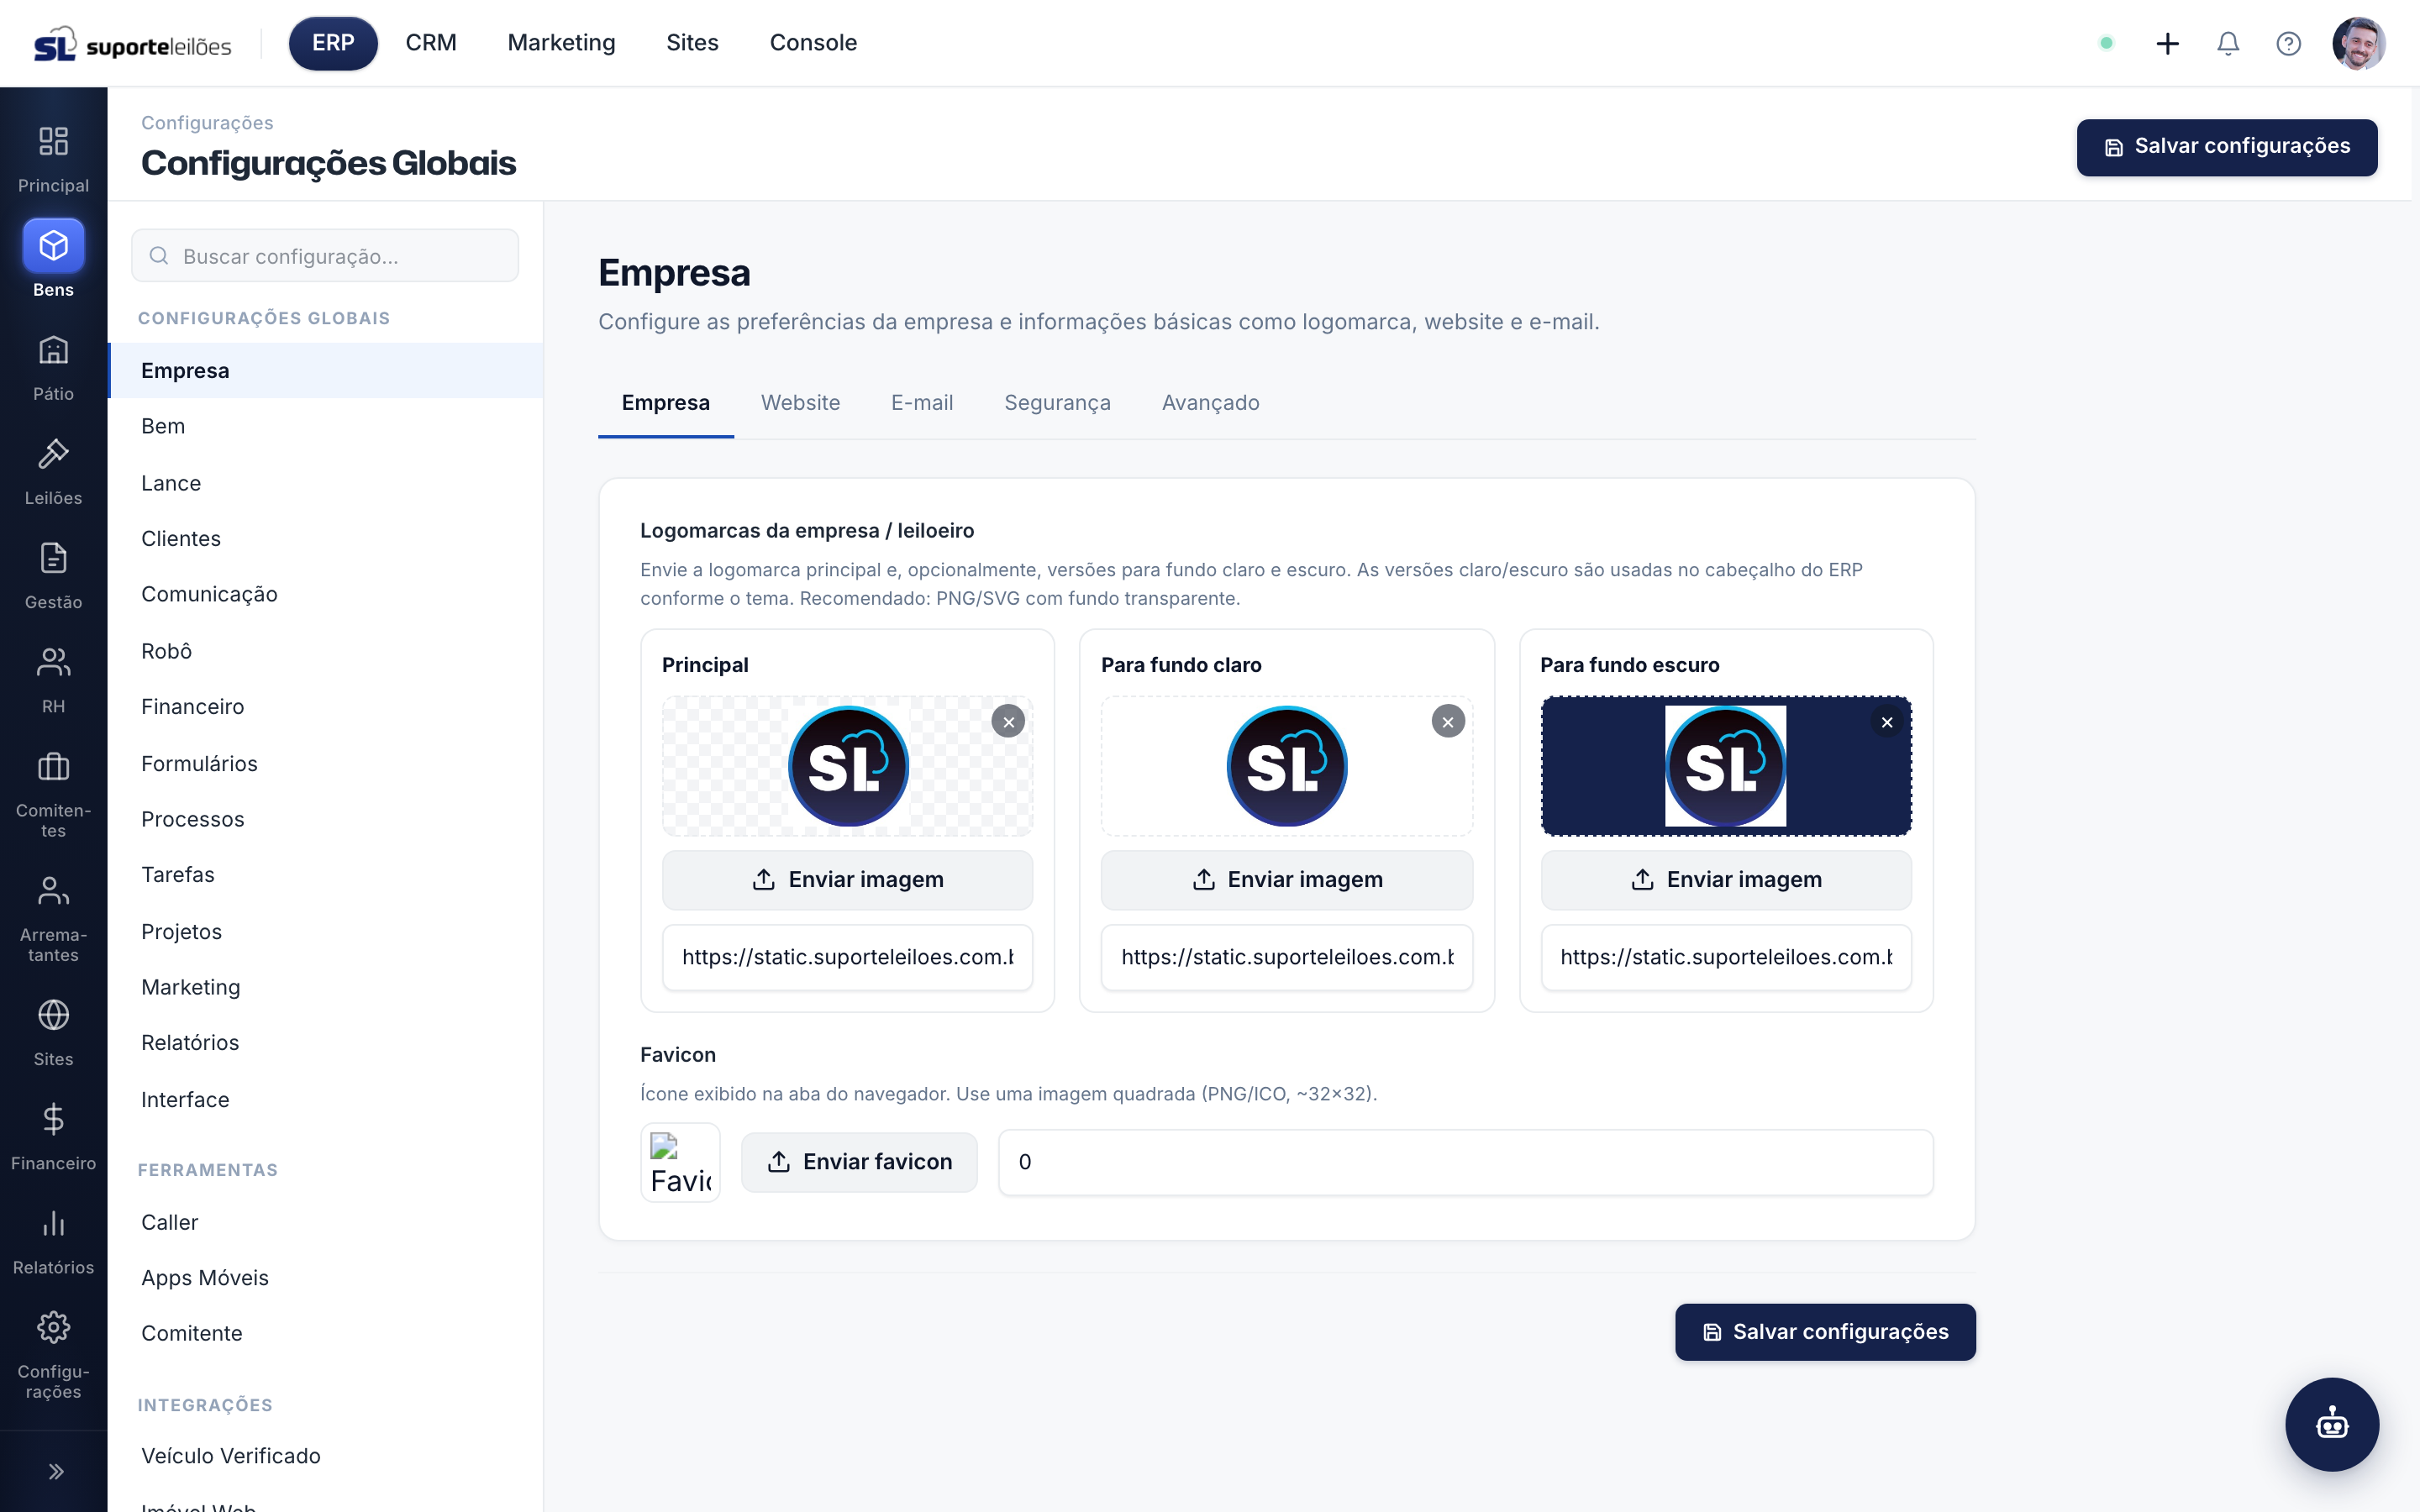Open the Sites module in top bar
This screenshot has height=1512, width=2420.
(x=692, y=43)
